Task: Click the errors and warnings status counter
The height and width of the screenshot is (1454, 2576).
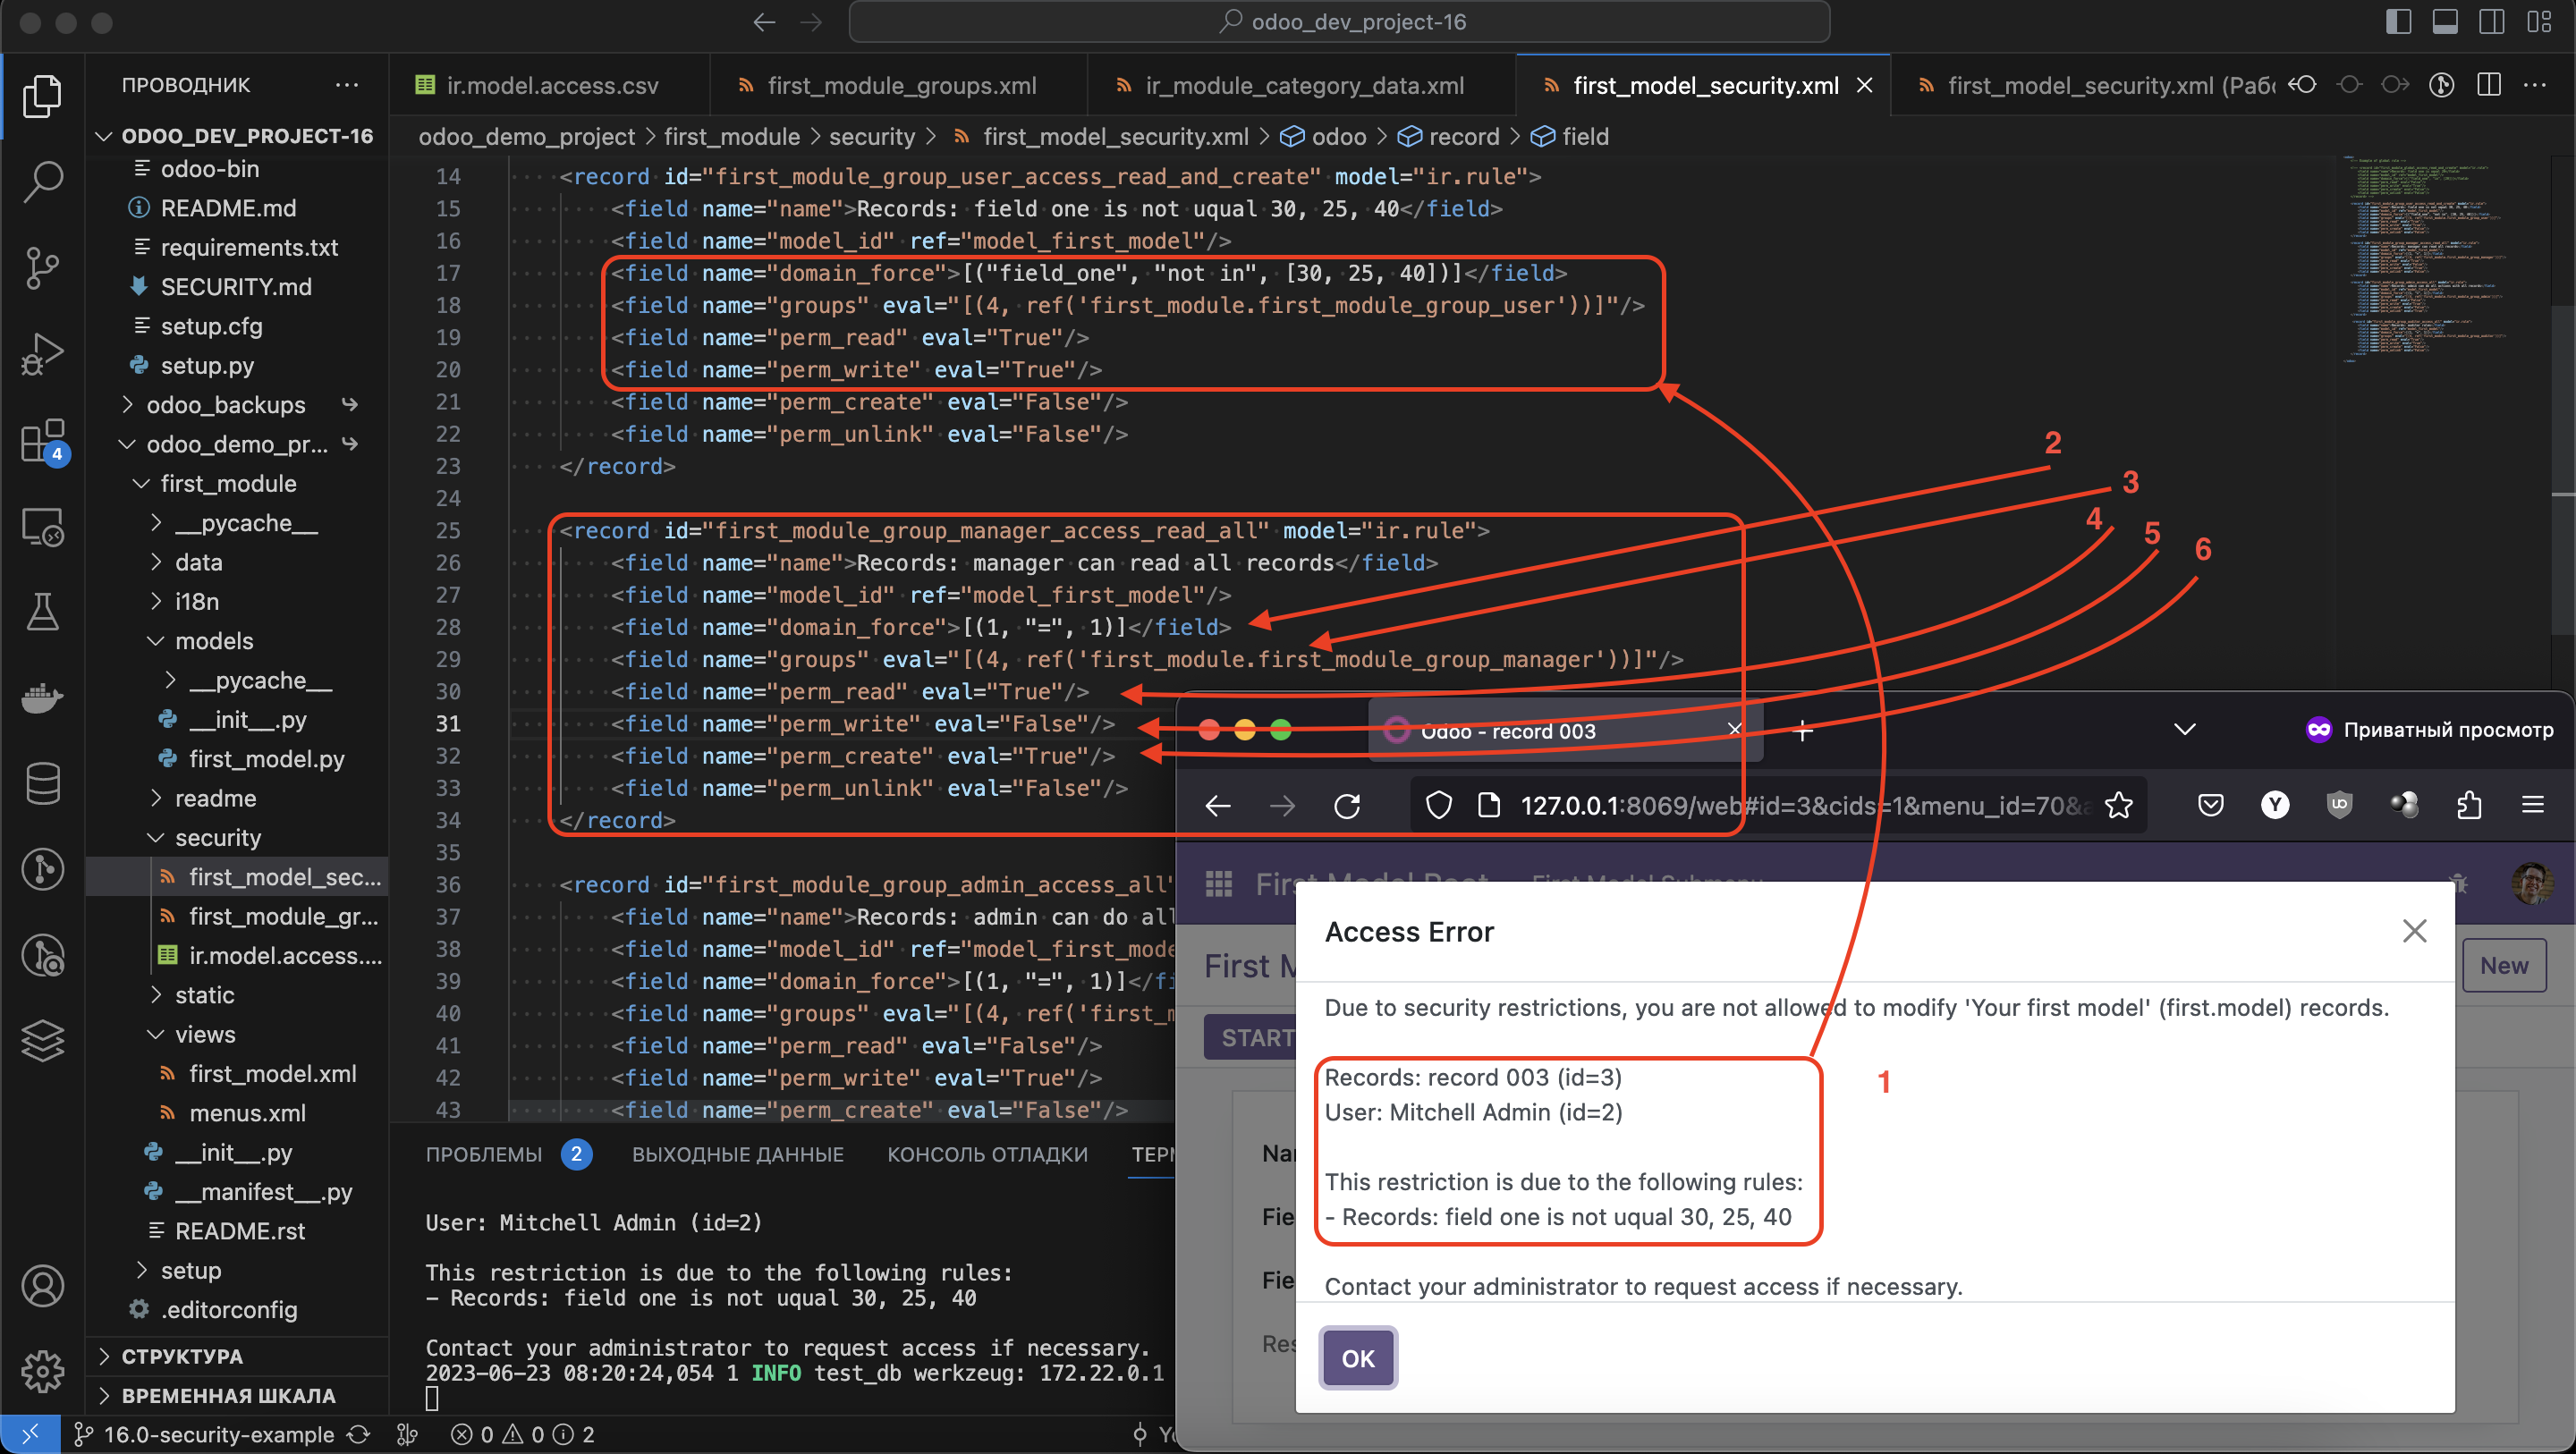Action: [523, 1434]
